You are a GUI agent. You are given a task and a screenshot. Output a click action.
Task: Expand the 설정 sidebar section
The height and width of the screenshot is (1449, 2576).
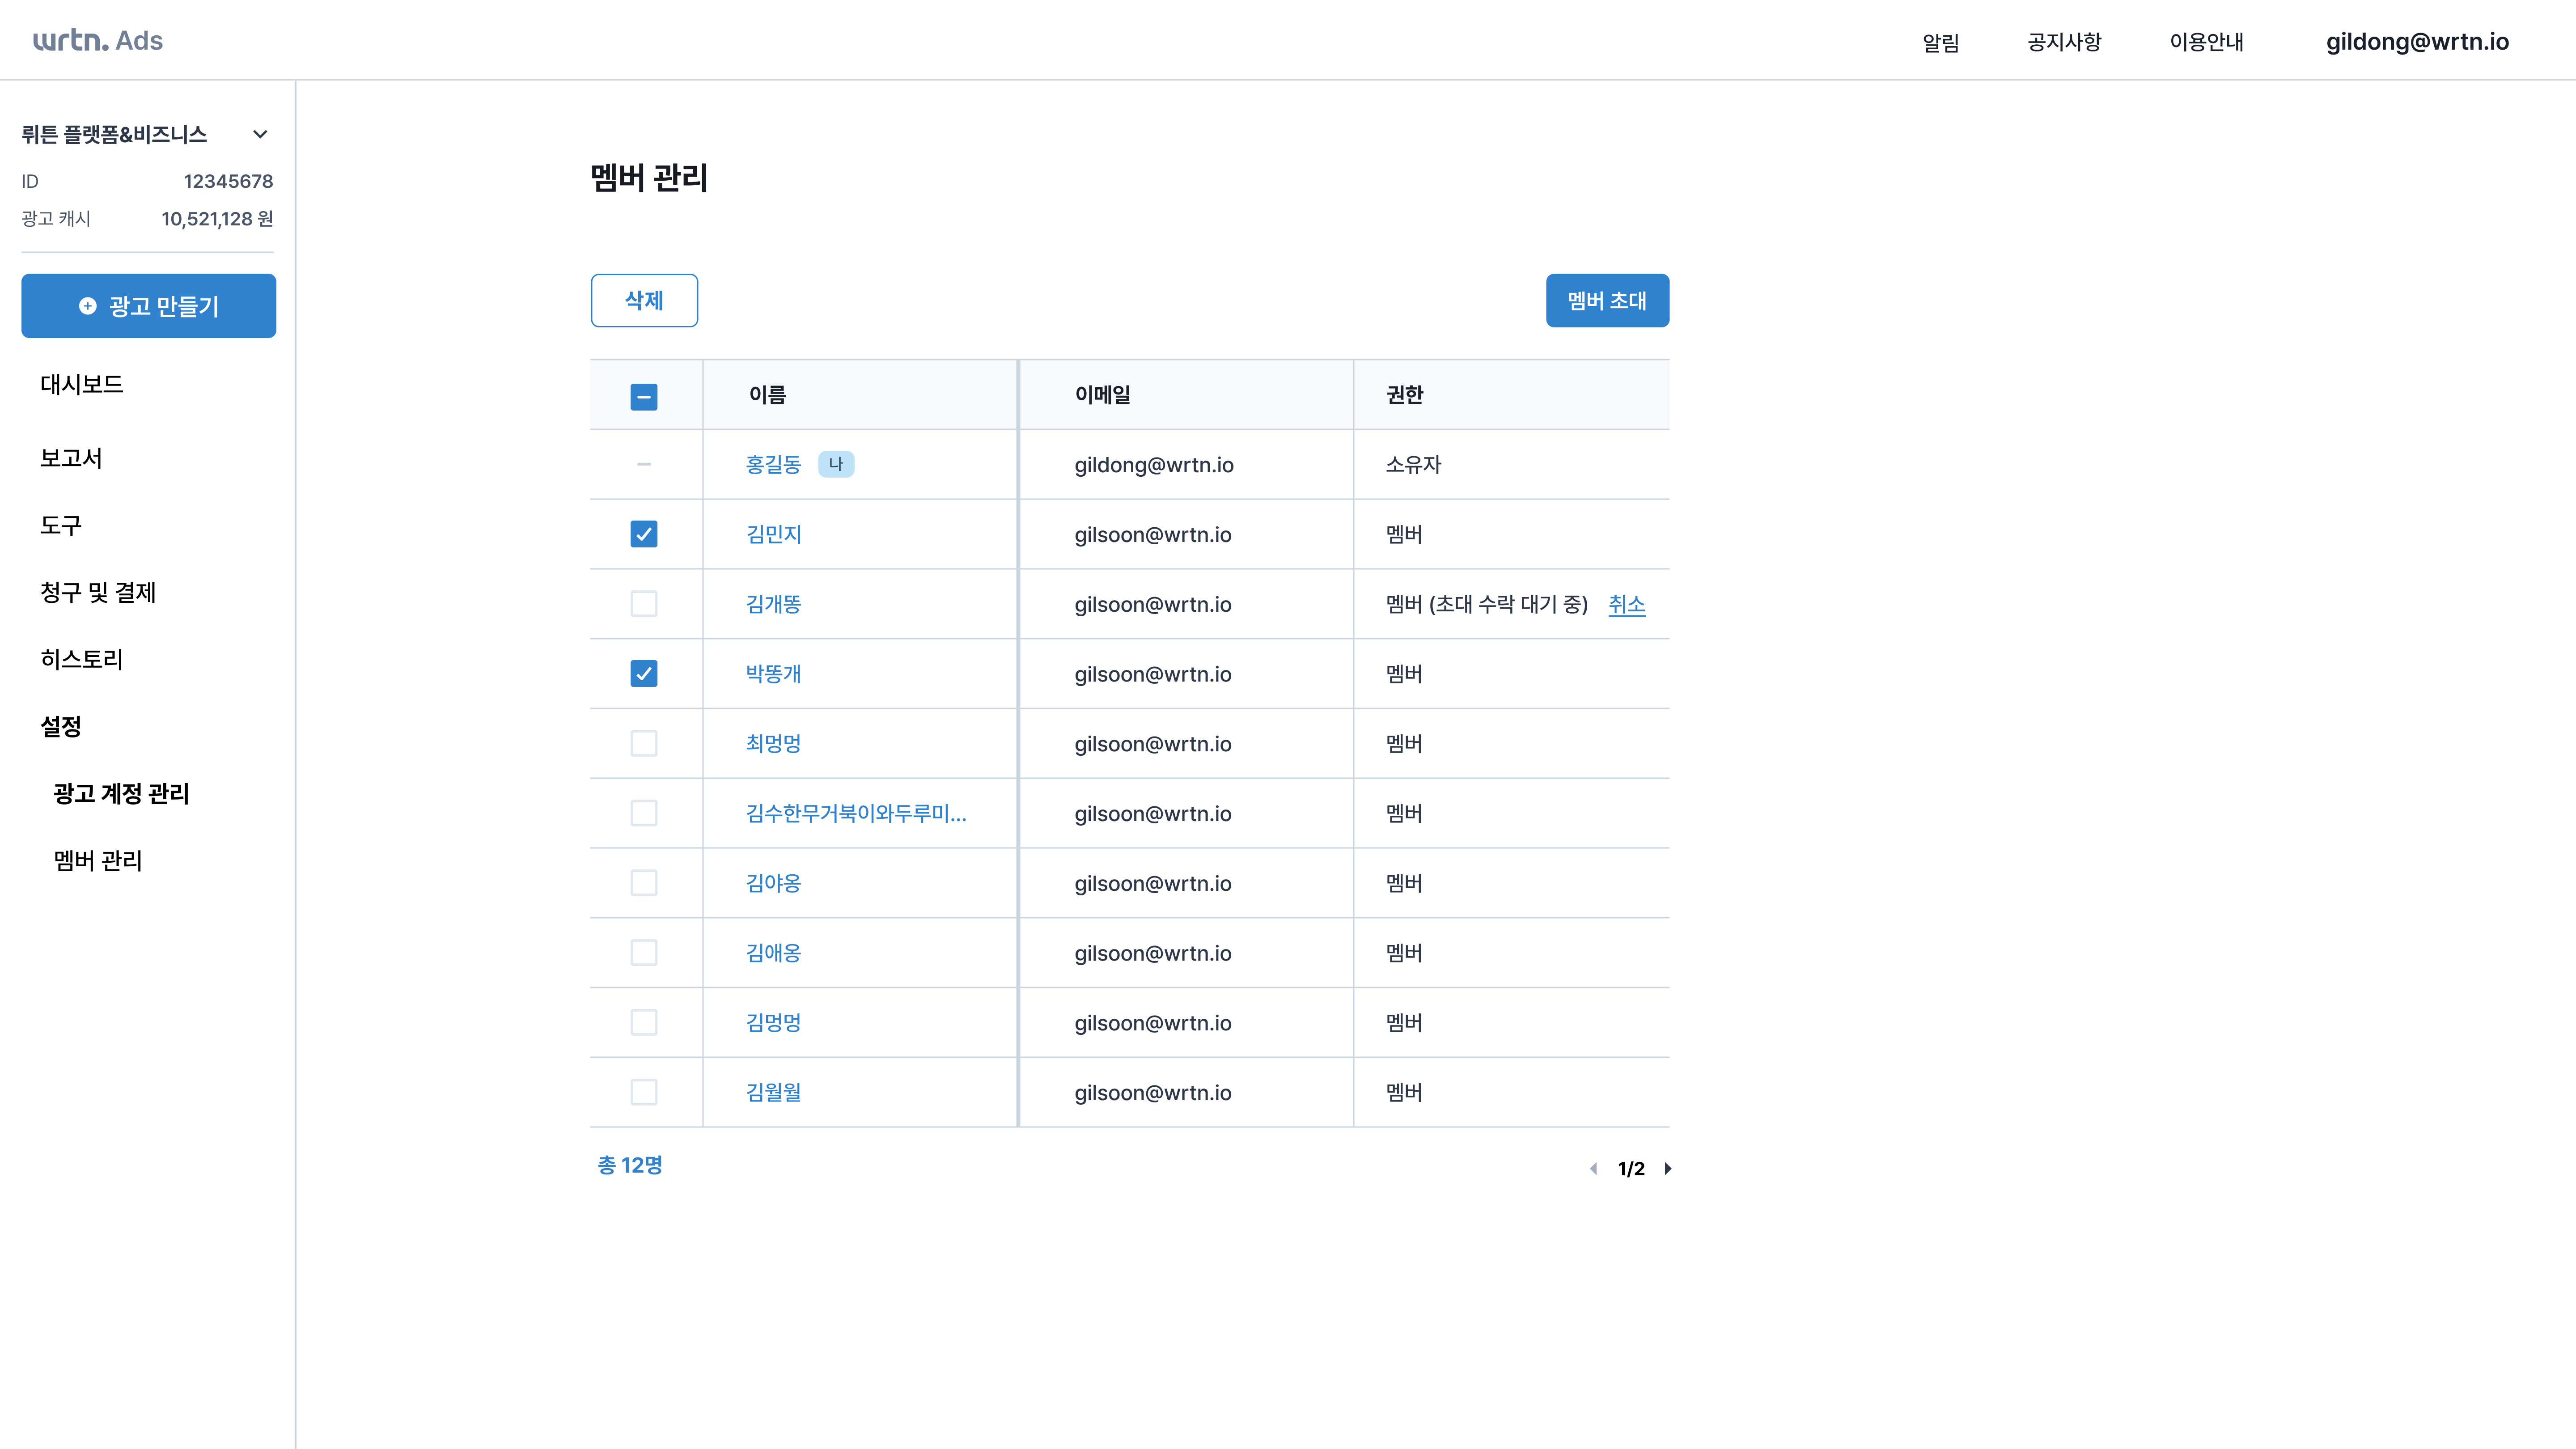click(x=60, y=726)
